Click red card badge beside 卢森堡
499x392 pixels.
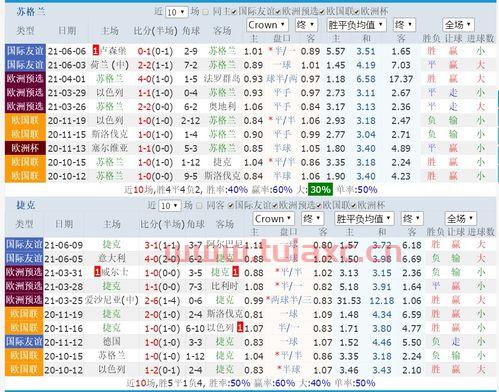(96, 51)
